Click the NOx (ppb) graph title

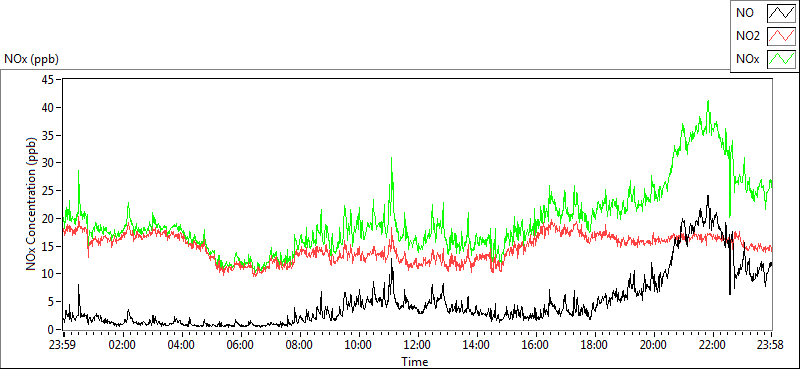pos(32,59)
